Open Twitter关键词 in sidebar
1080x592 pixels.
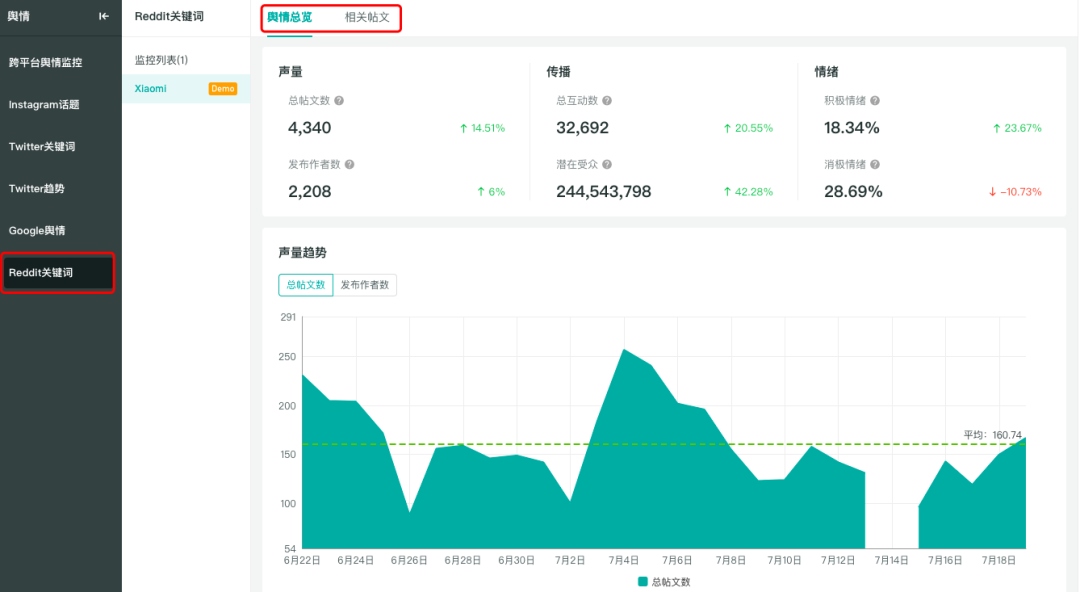click(42, 147)
